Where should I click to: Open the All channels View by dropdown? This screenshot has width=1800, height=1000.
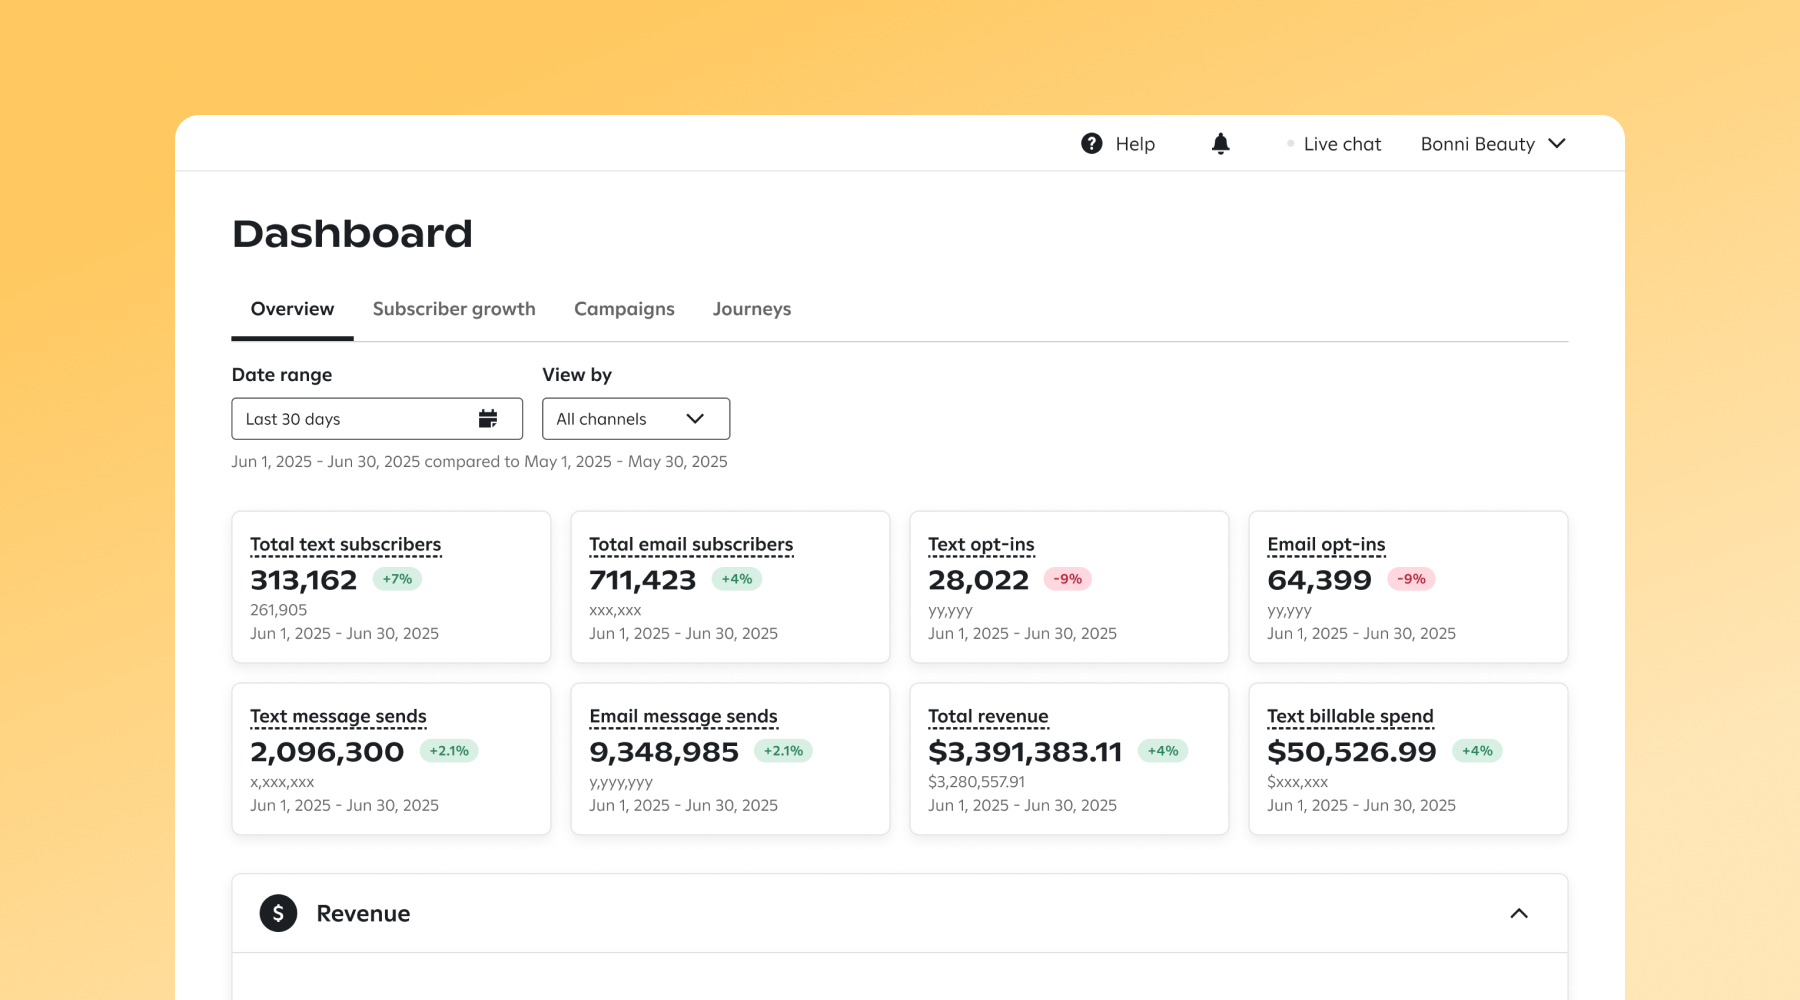tap(636, 418)
